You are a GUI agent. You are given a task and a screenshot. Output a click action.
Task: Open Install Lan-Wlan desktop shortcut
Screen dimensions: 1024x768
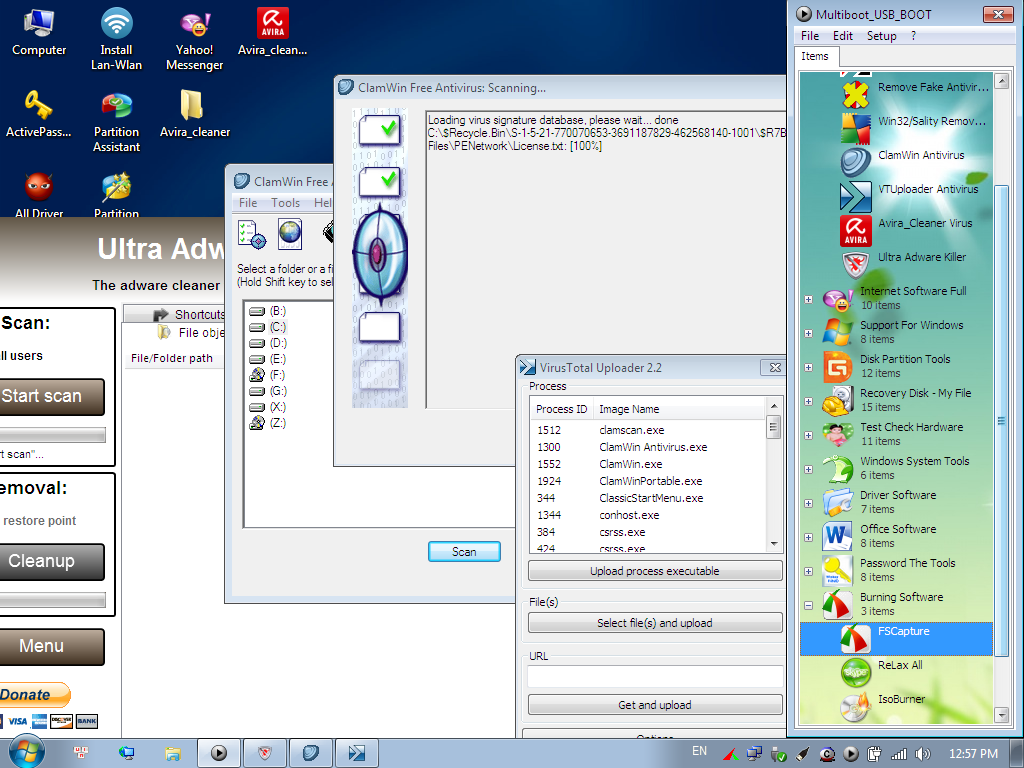[x=116, y=39]
